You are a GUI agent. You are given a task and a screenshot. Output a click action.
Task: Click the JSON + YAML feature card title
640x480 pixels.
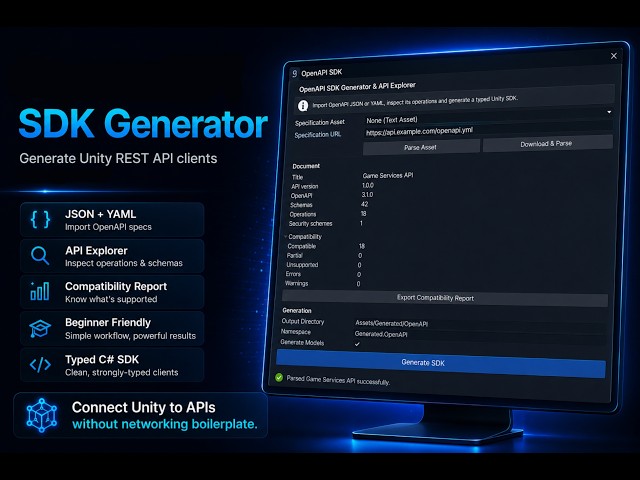coord(100,214)
